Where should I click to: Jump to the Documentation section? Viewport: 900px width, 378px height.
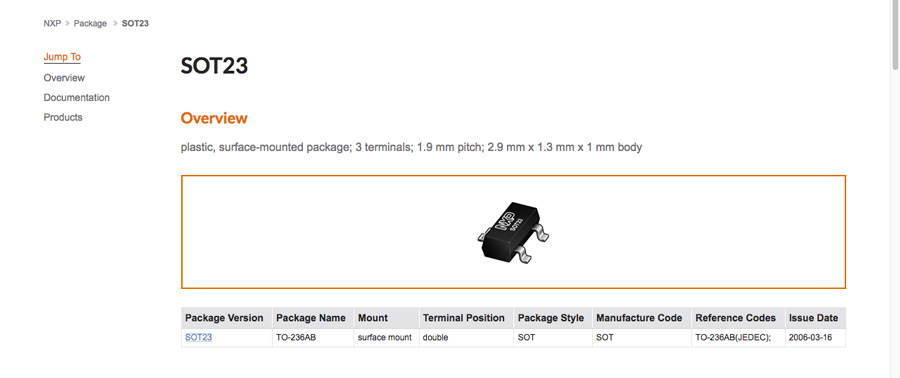(x=77, y=98)
